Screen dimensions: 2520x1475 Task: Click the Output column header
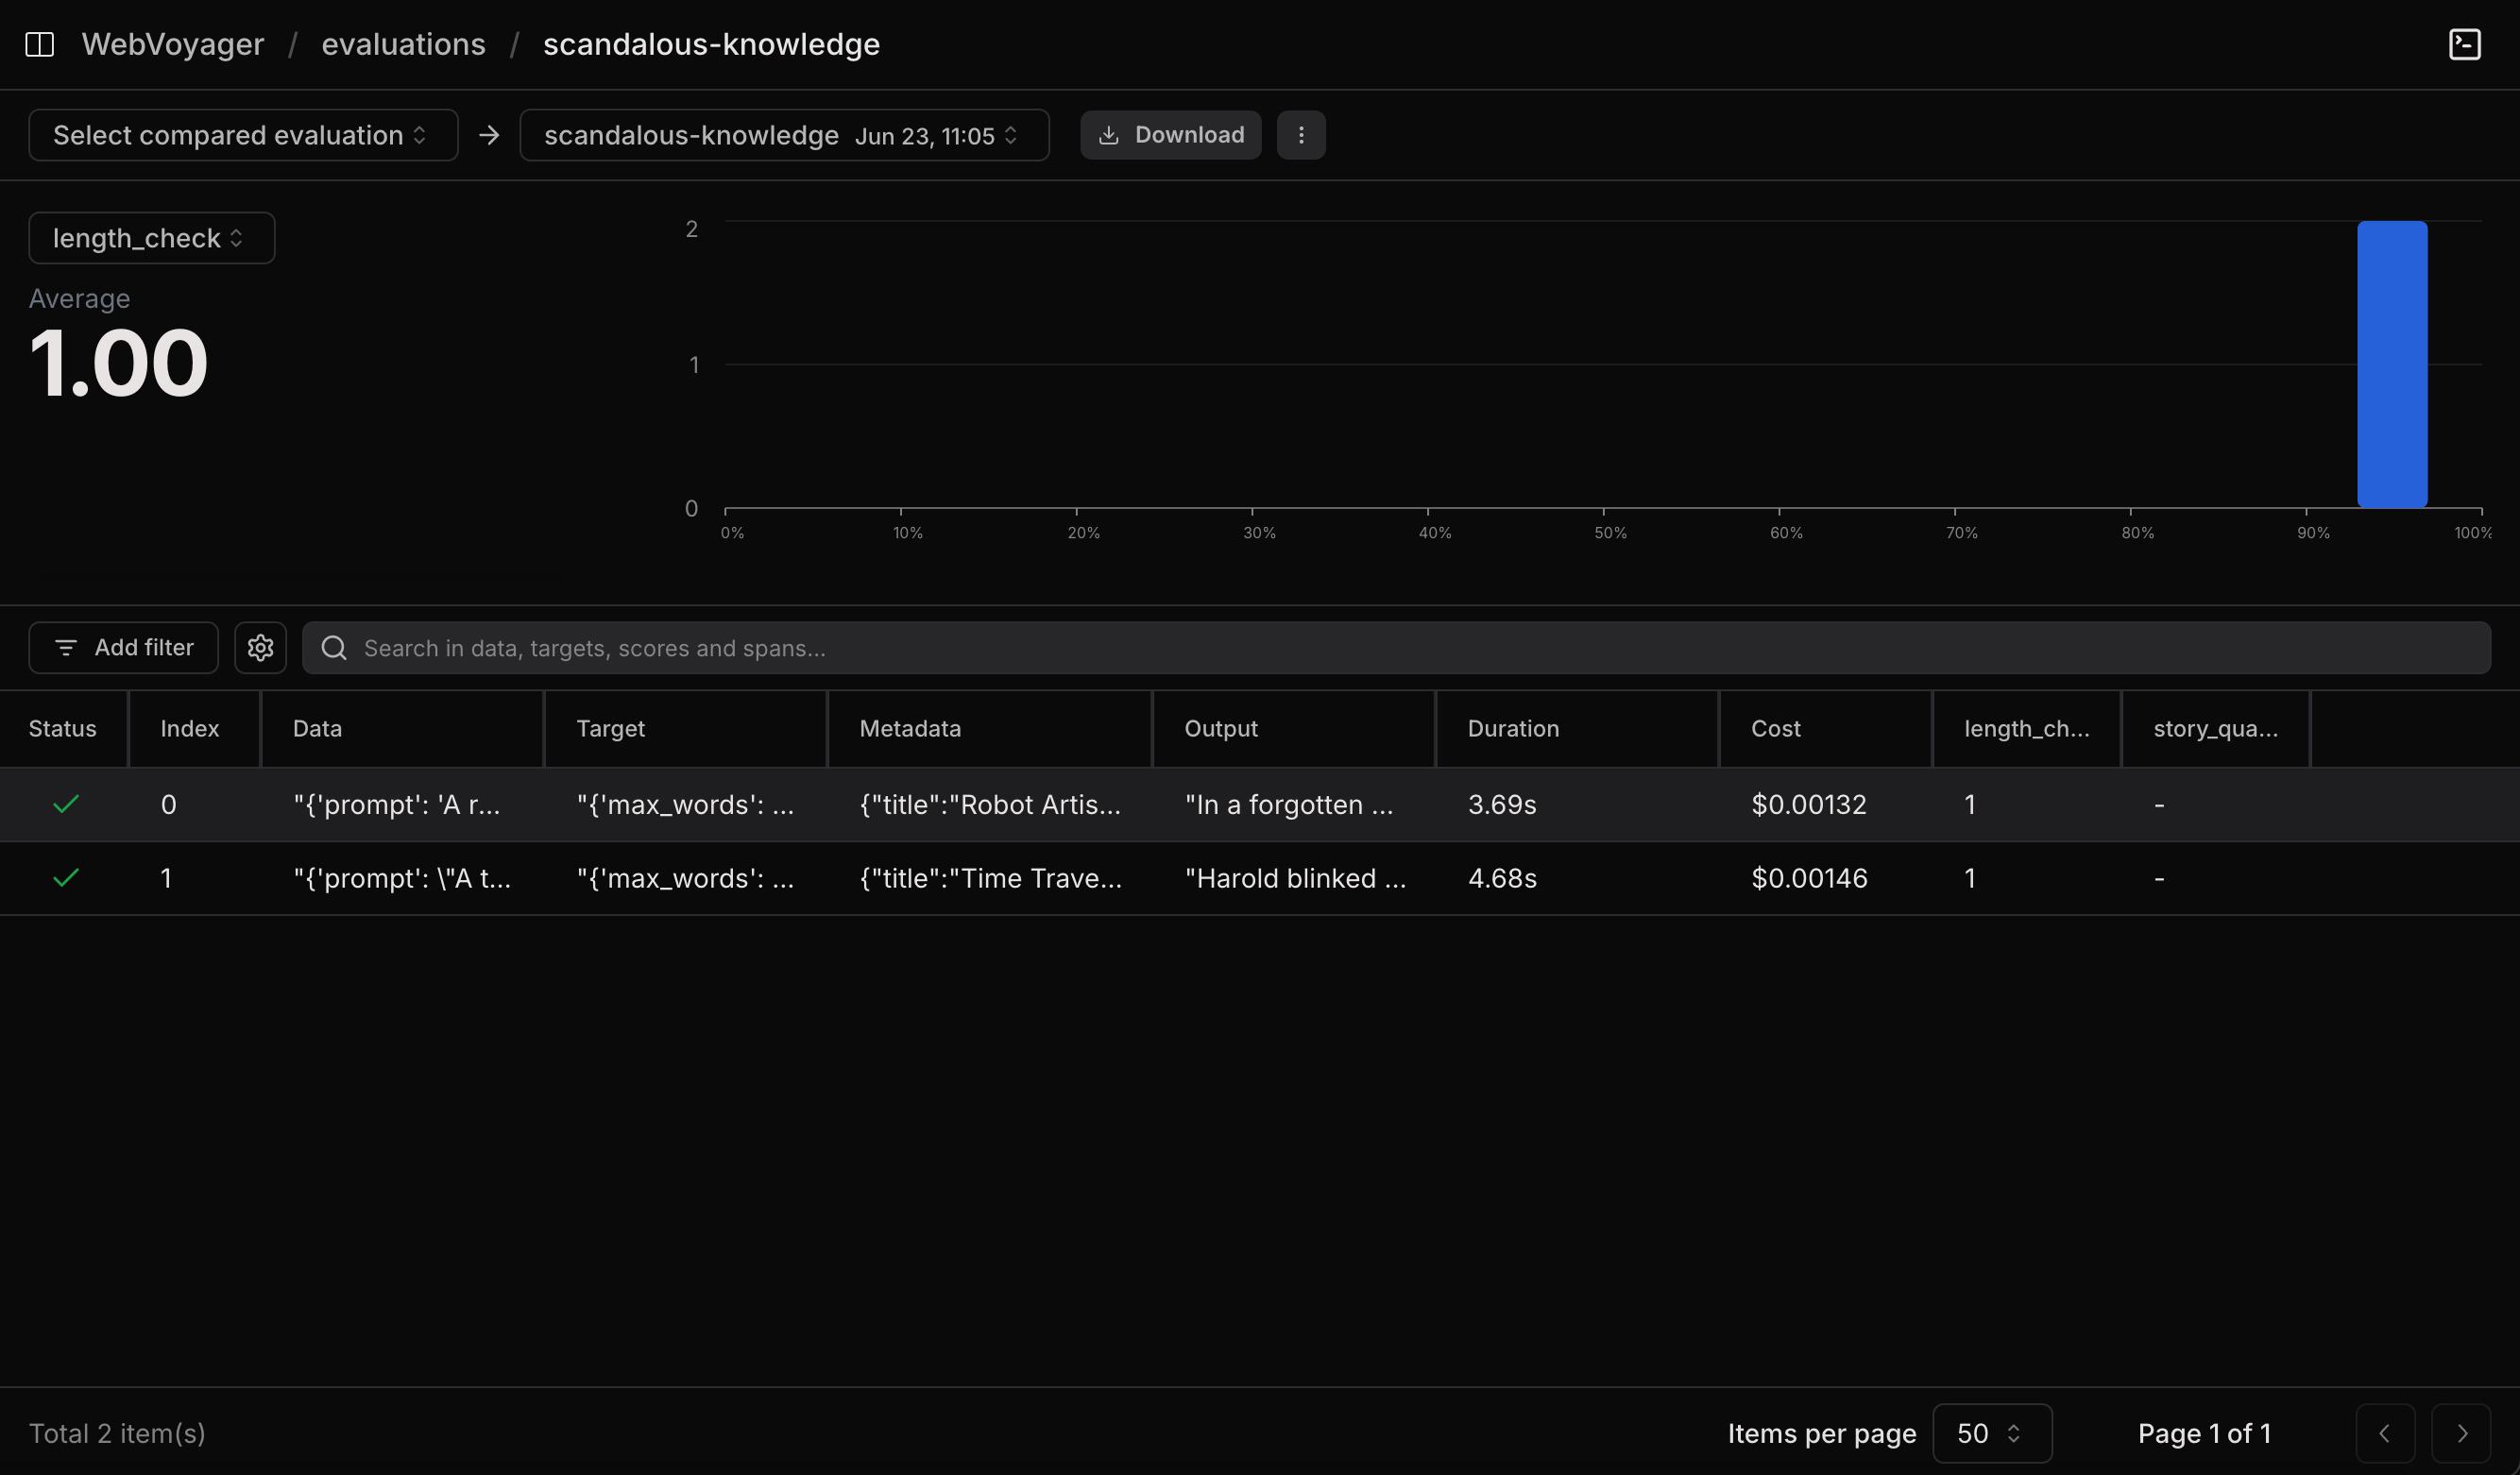(x=1221, y=729)
